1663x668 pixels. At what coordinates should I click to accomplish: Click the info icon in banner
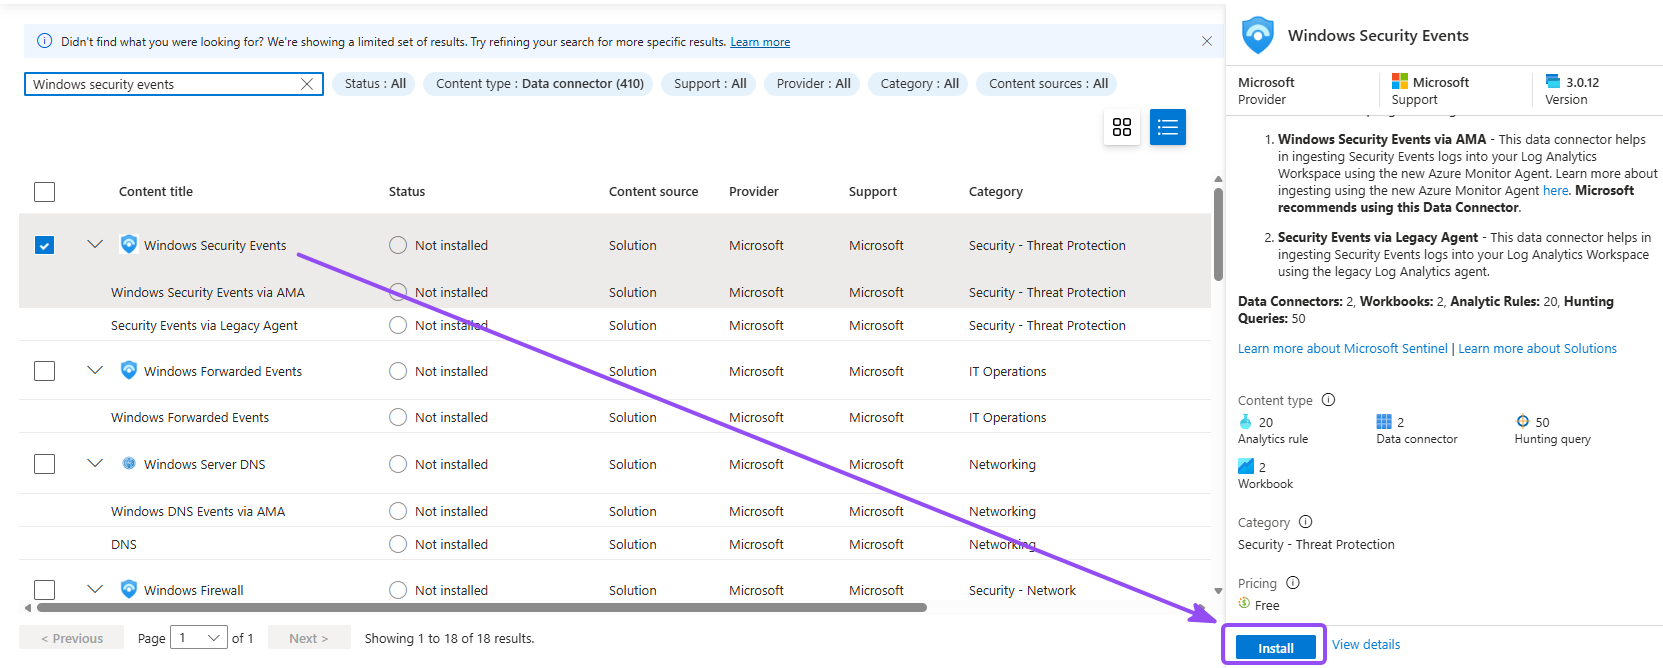(44, 41)
